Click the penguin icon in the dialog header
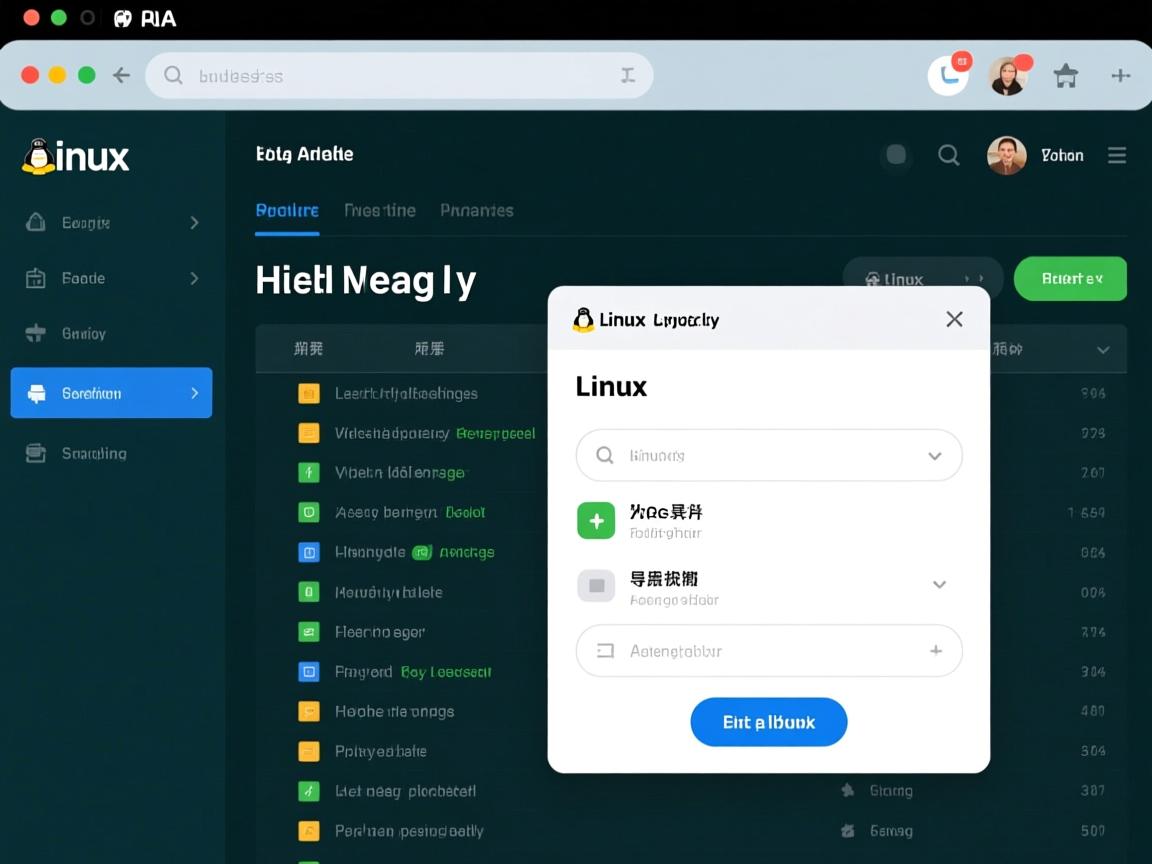The image size is (1152, 864). [584, 318]
